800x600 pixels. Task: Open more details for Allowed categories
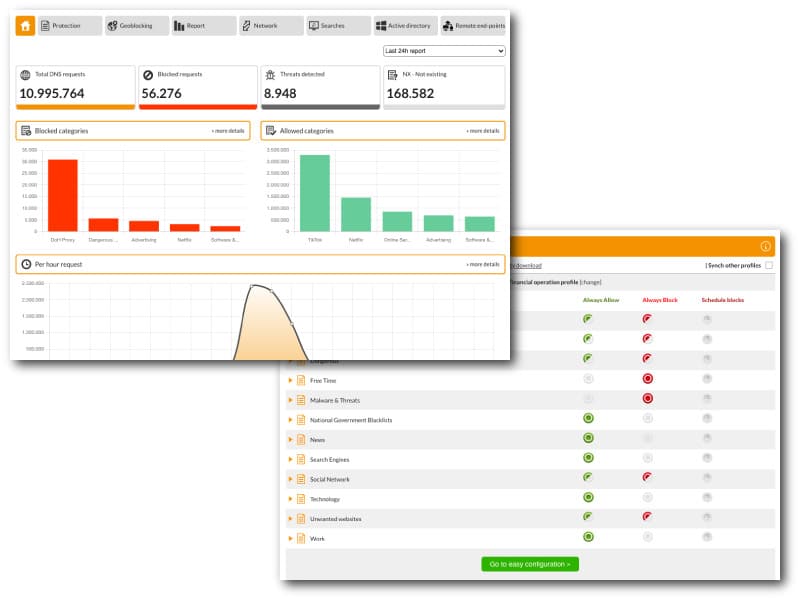tap(482, 131)
